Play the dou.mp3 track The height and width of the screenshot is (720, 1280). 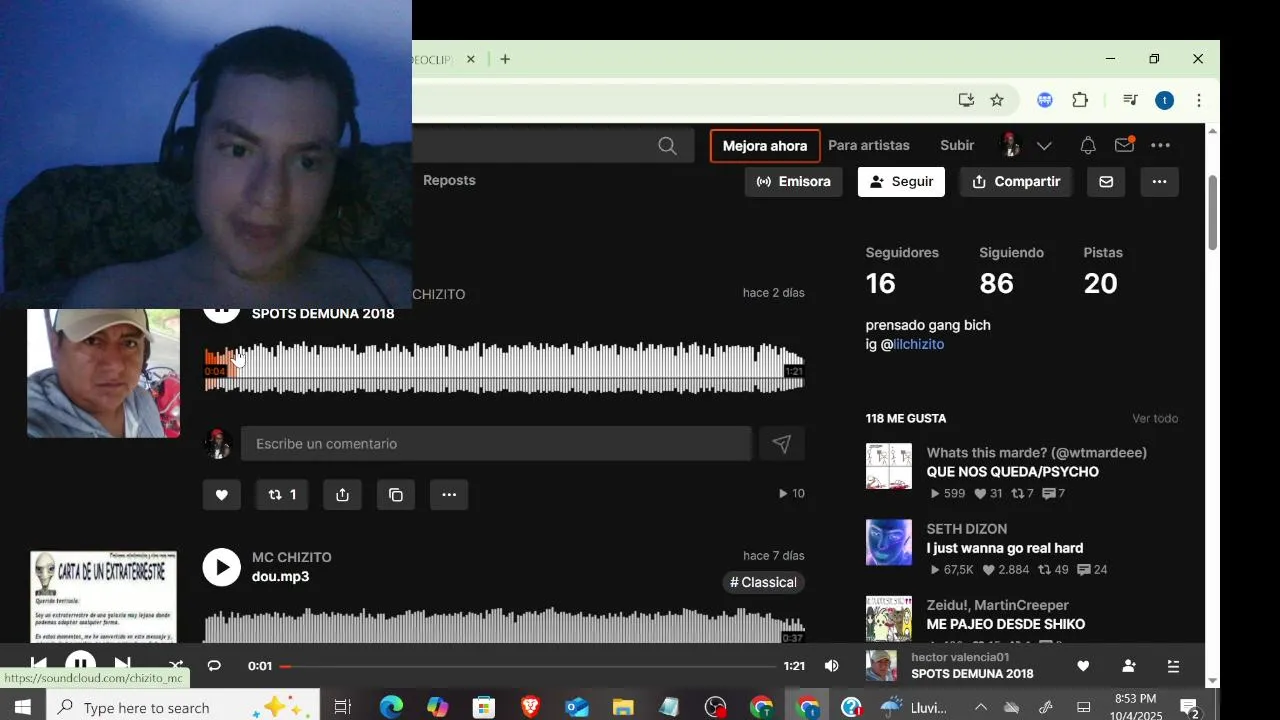[222, 567]
